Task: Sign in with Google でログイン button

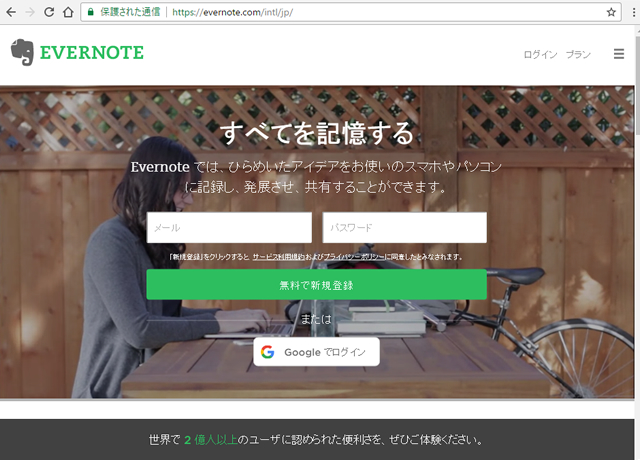Action: (316, 352)
